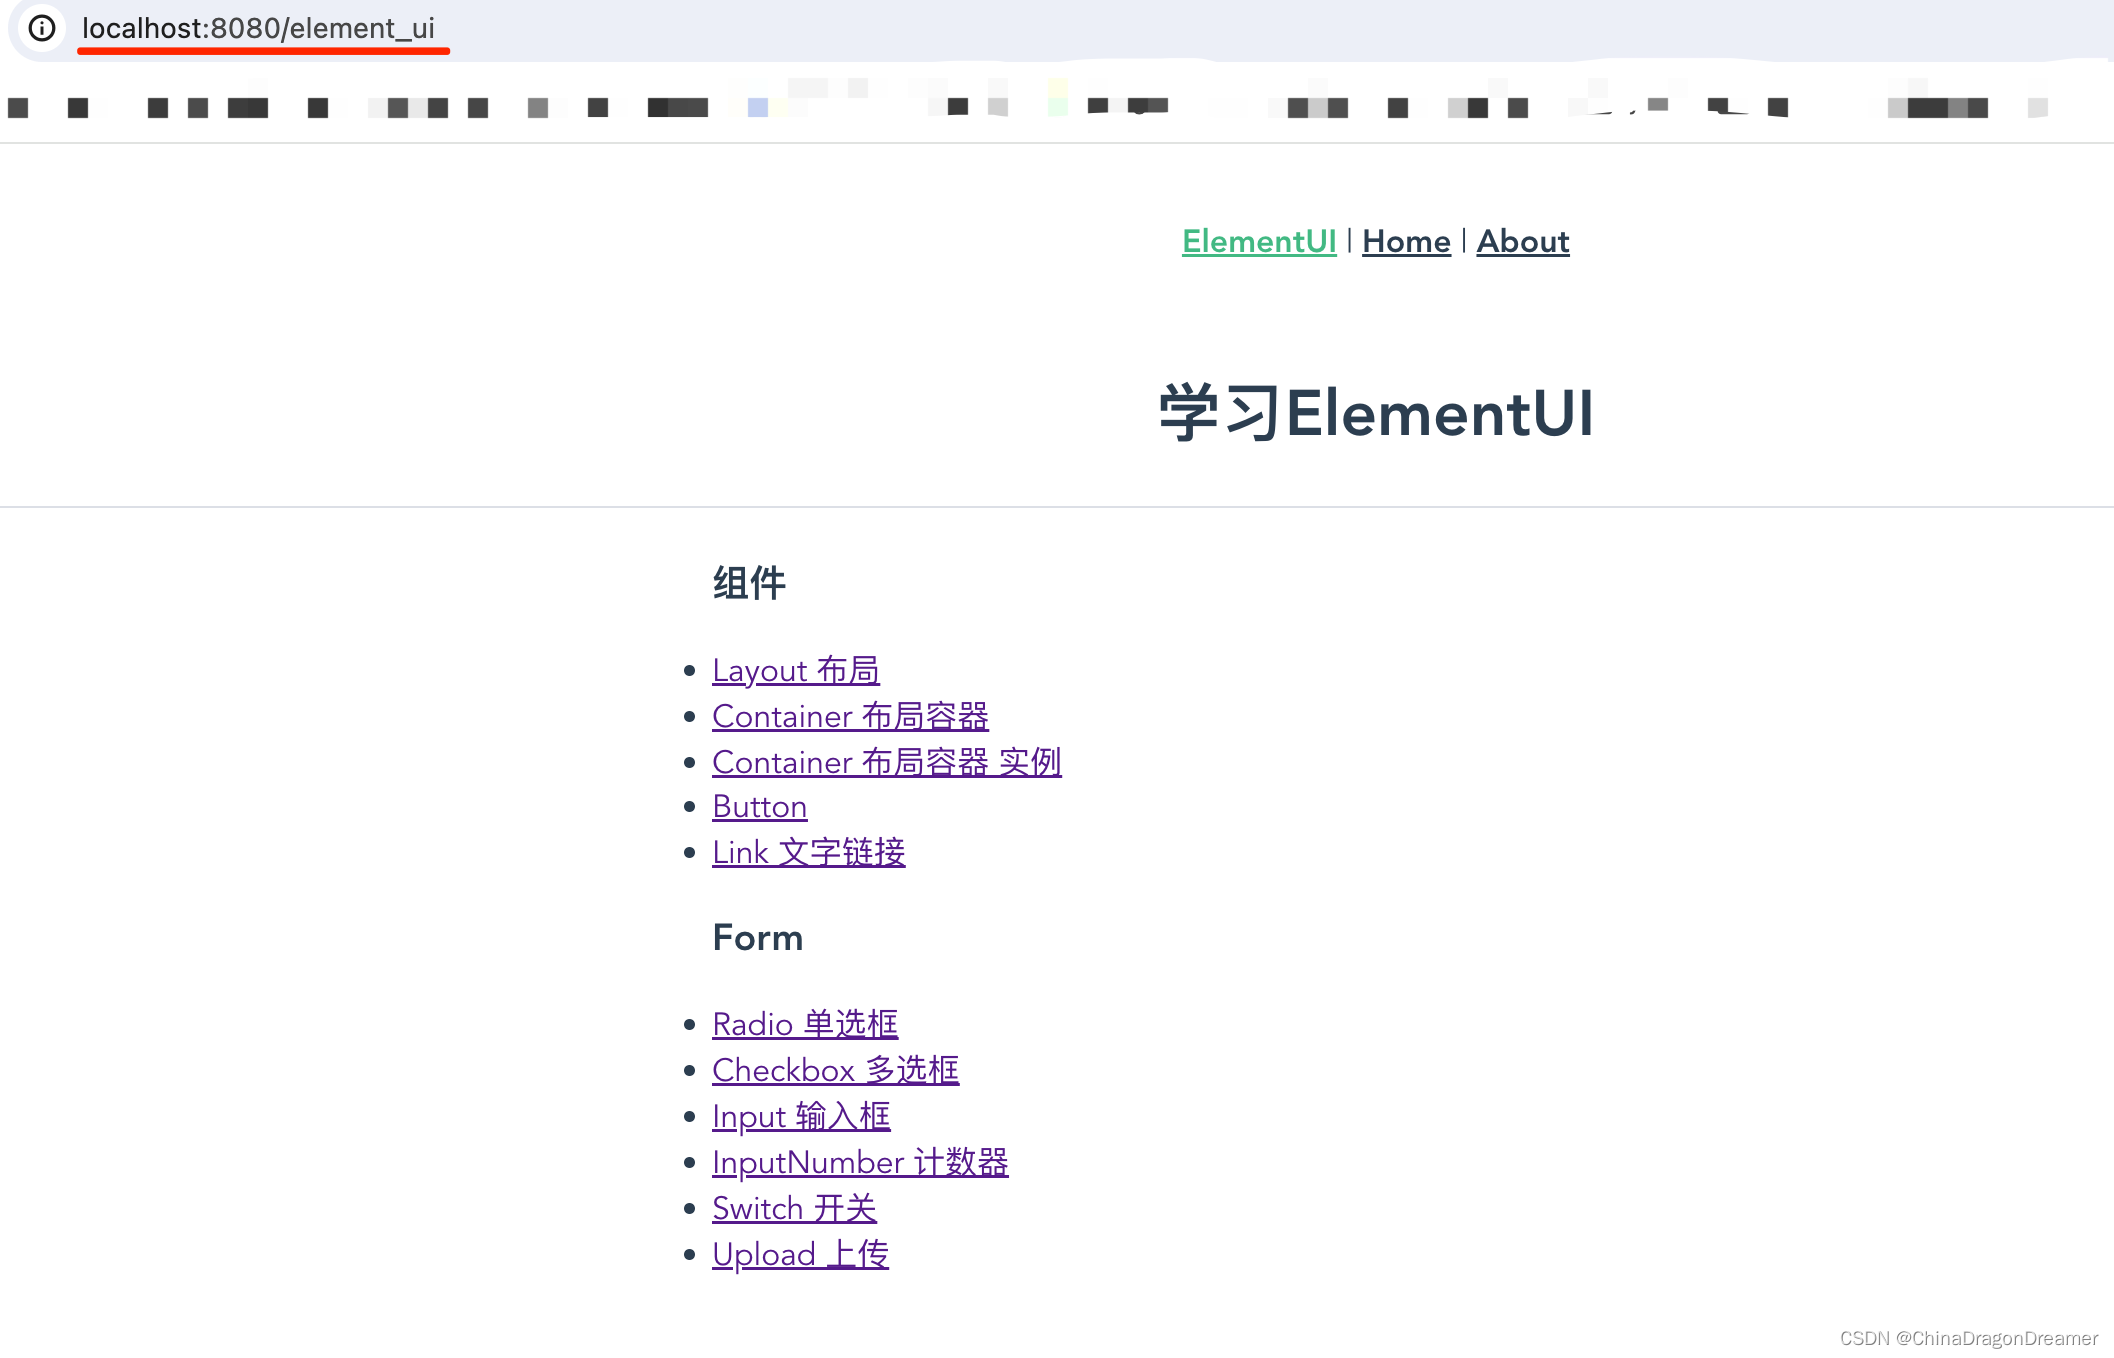Image resolution: width=2114 pixels, height=1358 pixels.
Task: Open the Container 布局容器 实例 link
Action: tap(889, 758)
